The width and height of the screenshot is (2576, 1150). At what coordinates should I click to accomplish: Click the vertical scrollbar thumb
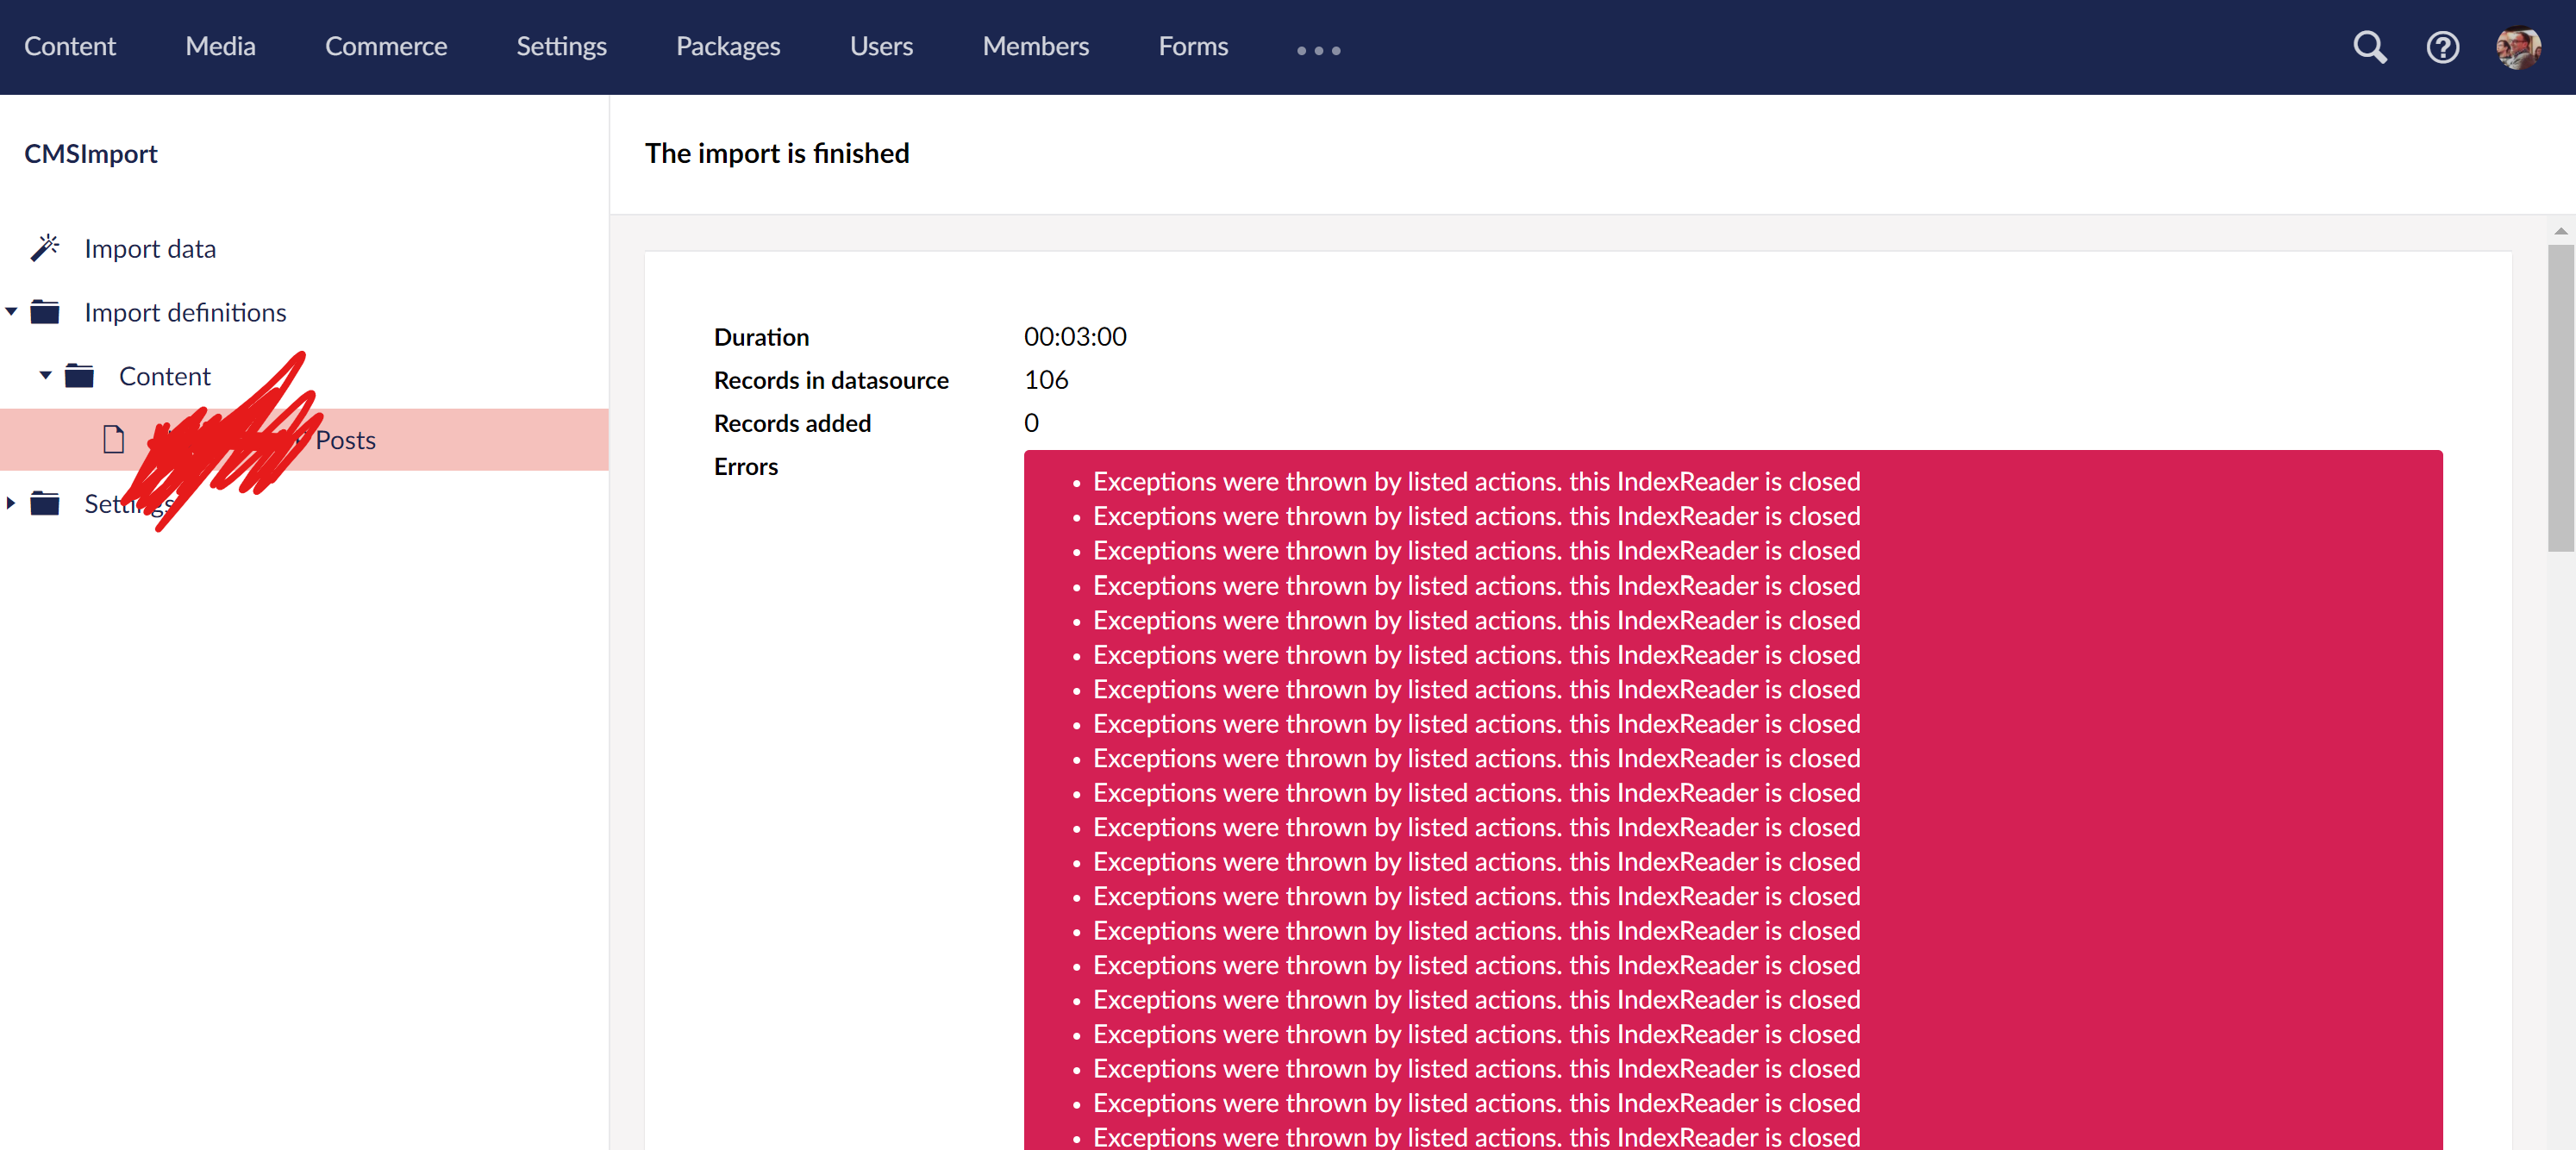2560,400
